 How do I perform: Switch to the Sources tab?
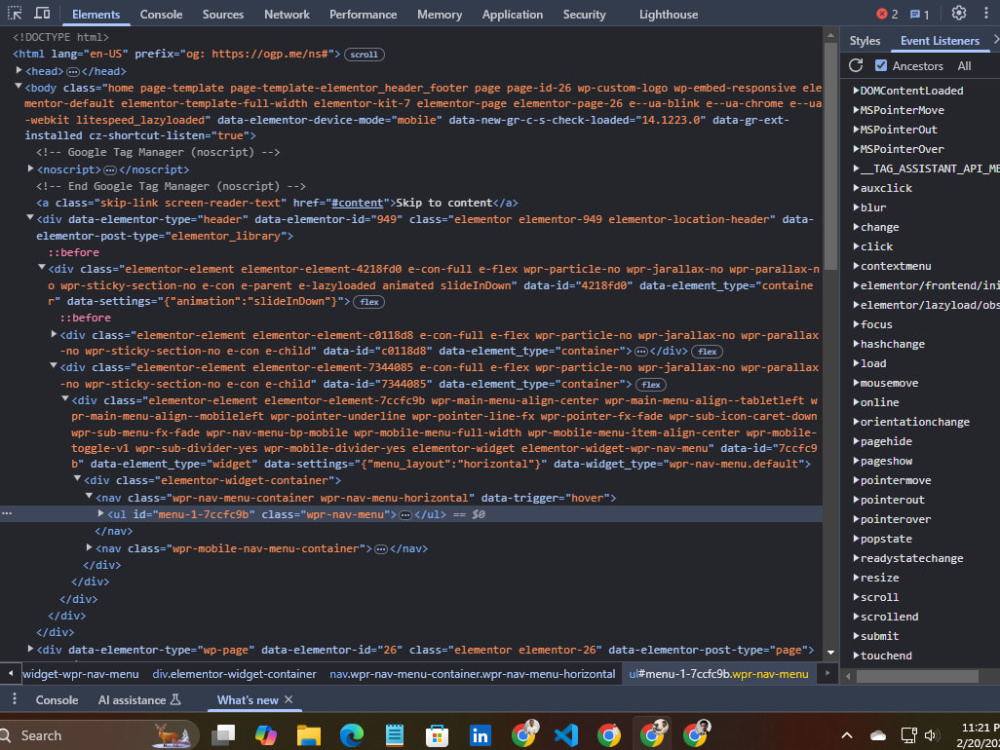click(223, 14)
